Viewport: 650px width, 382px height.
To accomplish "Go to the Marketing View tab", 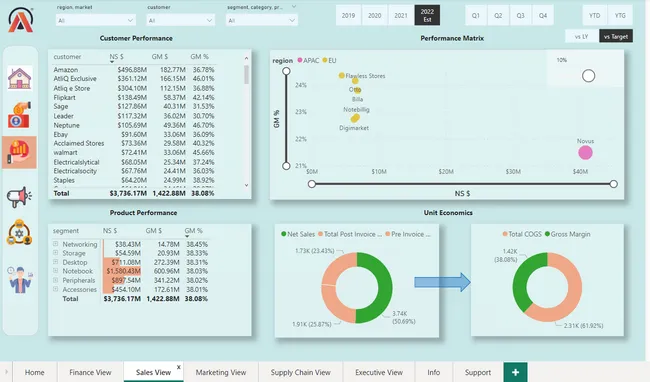I will (x=221, y=372).
